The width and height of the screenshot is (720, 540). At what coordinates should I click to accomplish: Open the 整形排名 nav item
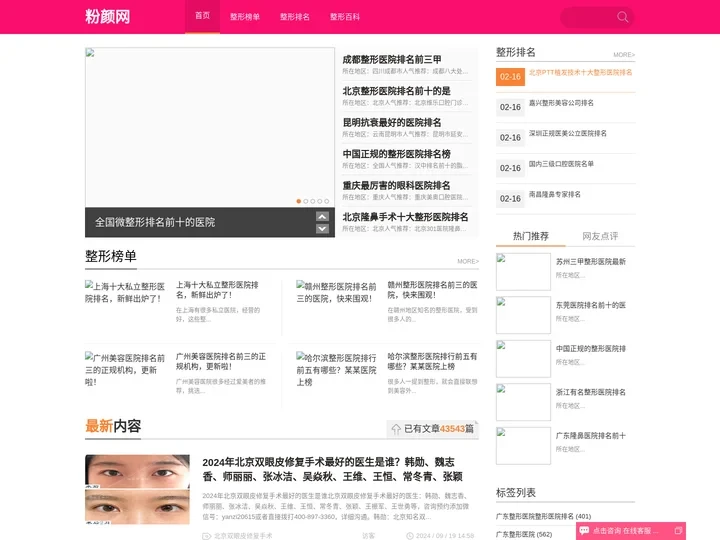295,17
